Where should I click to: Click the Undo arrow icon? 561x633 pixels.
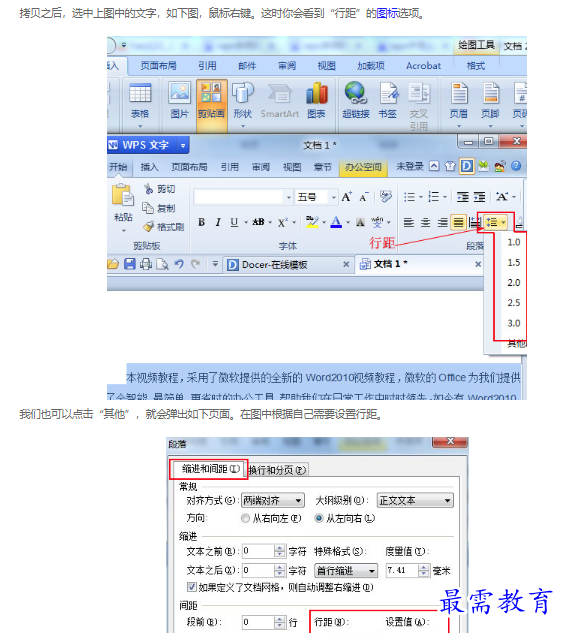pos(179,264)
